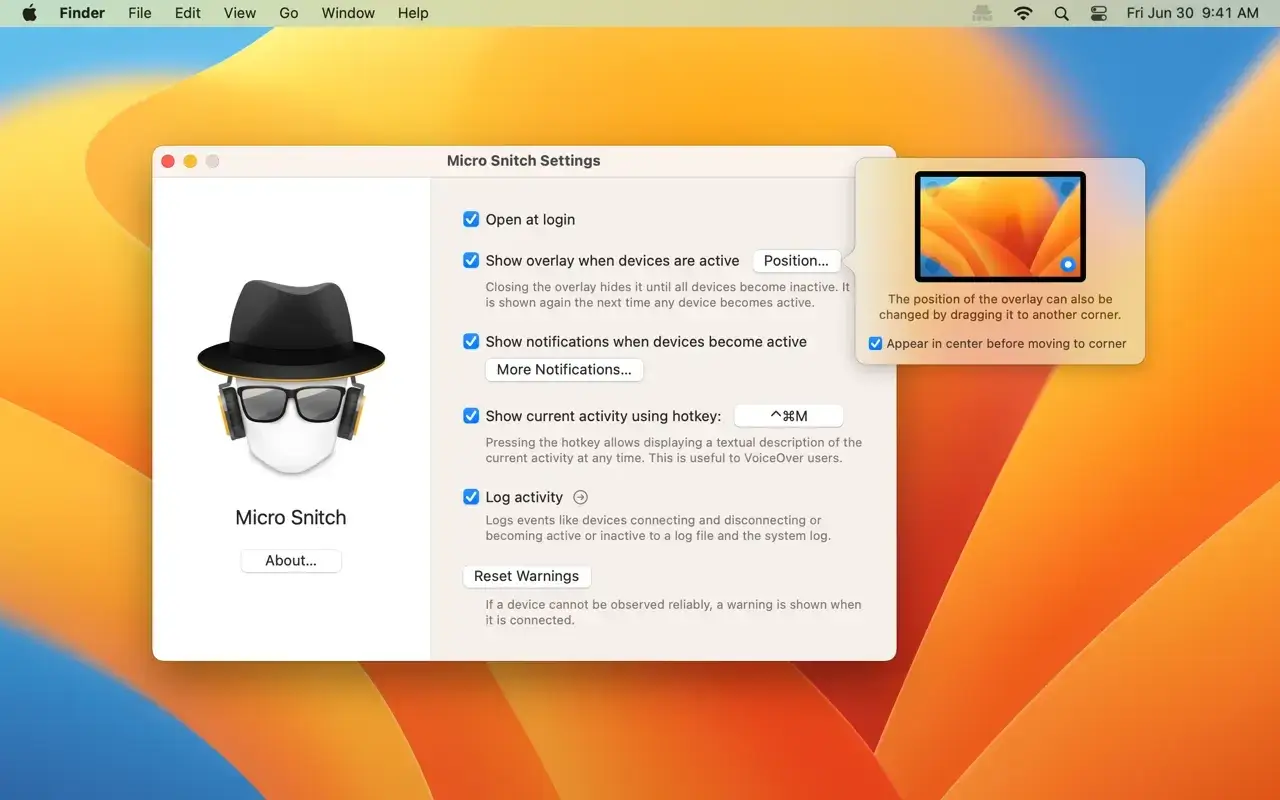1280x800 pixels.
Task: Click the hotkey recorder field showing ^⌘M
Action: 788,416
